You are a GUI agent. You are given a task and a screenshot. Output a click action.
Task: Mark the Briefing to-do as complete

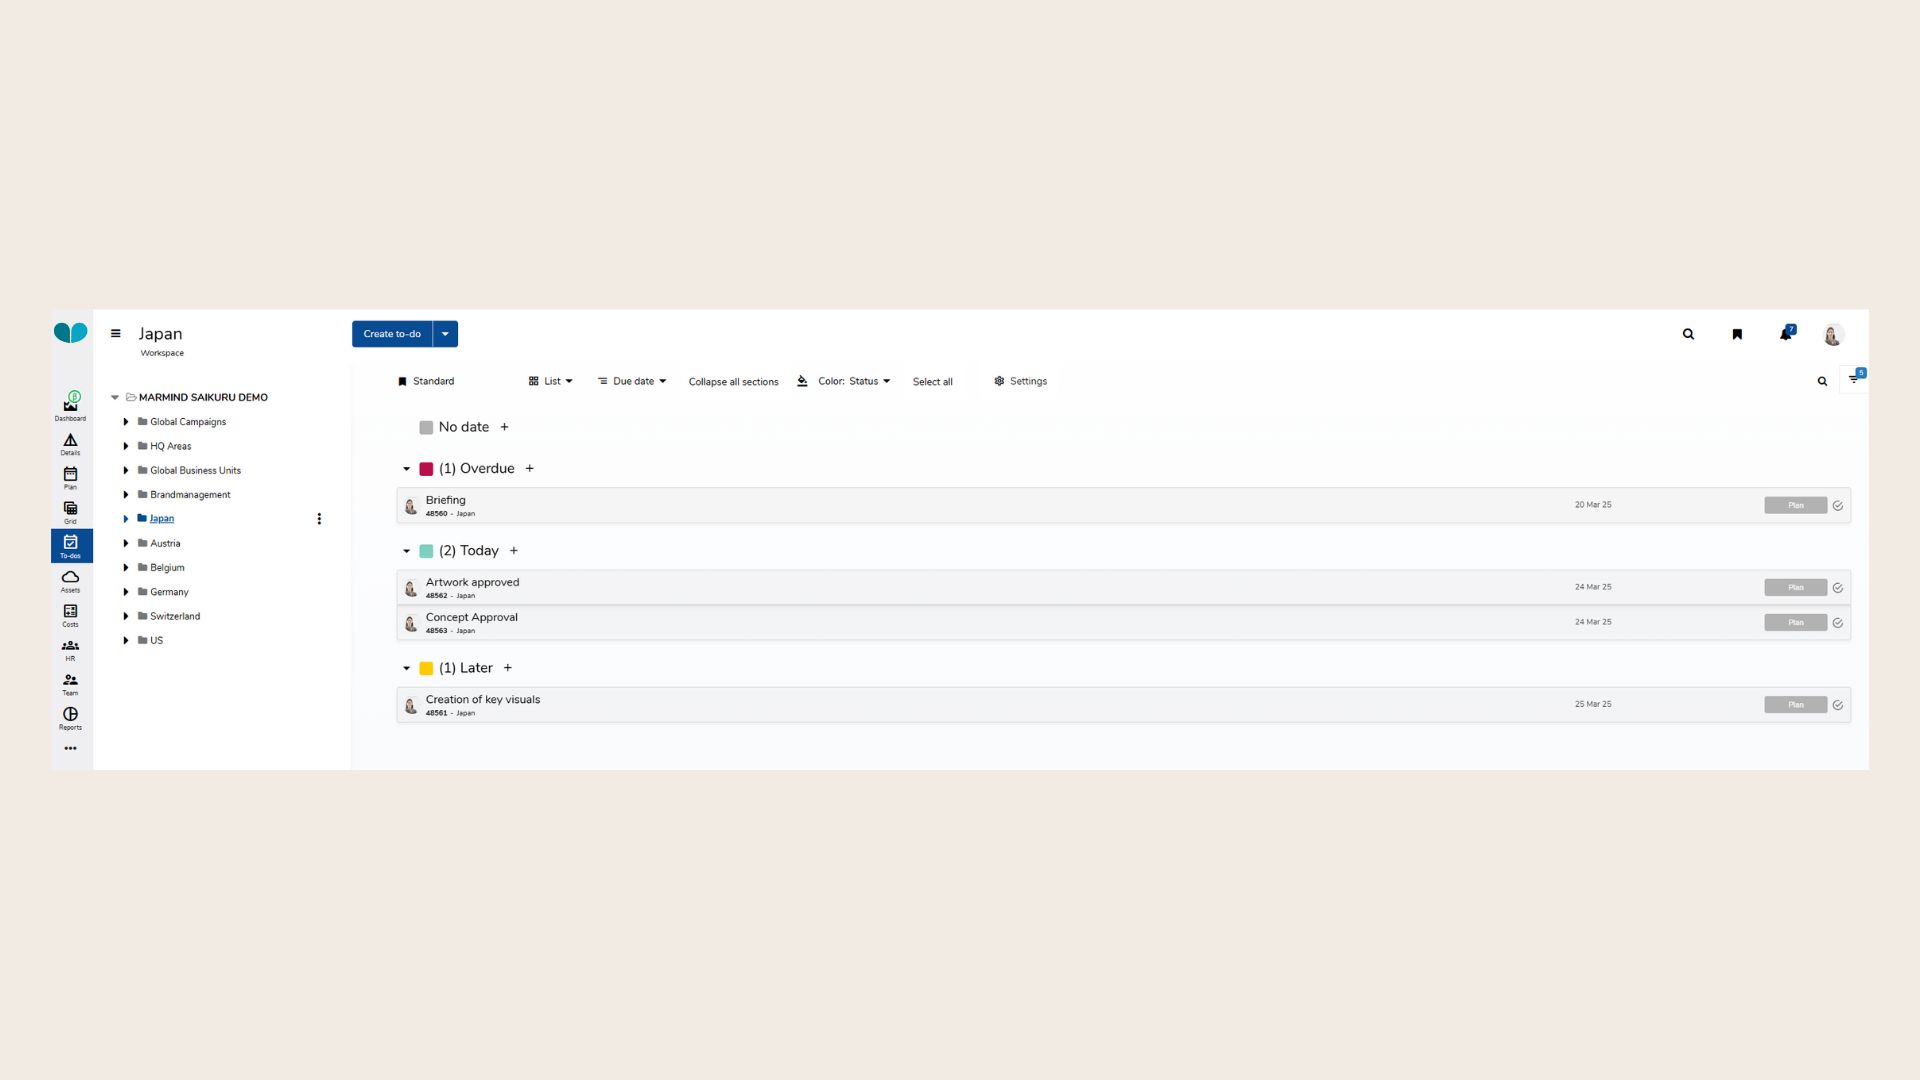[x=1838, y=506]
